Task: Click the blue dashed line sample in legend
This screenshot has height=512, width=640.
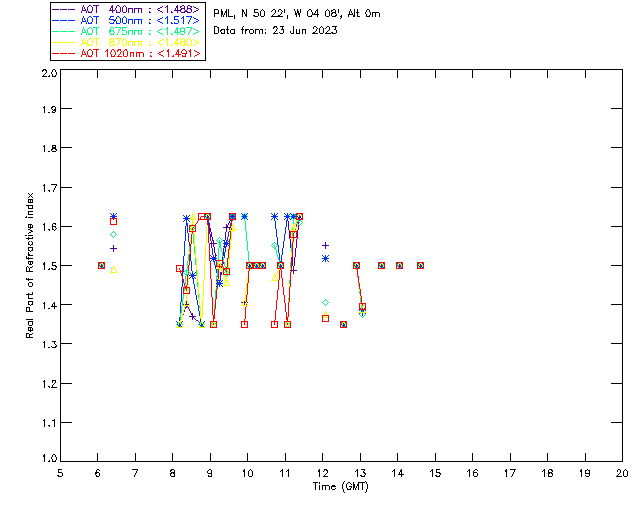Action: pos(64,20)
